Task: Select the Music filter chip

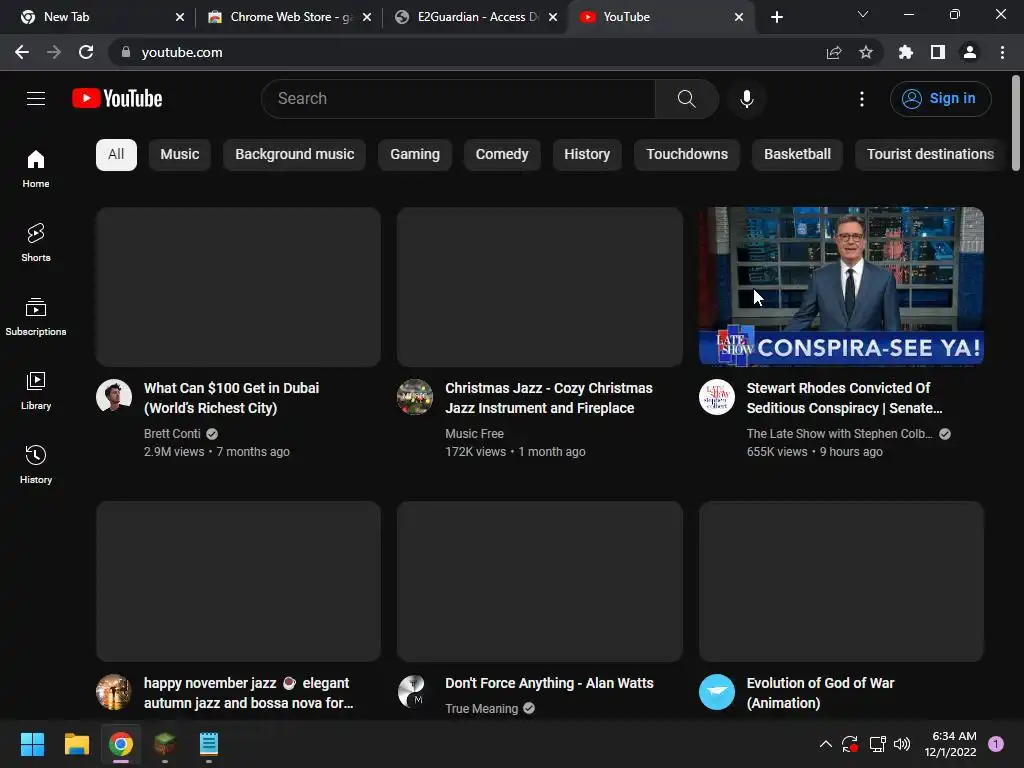Action: [x=180, y=155]
